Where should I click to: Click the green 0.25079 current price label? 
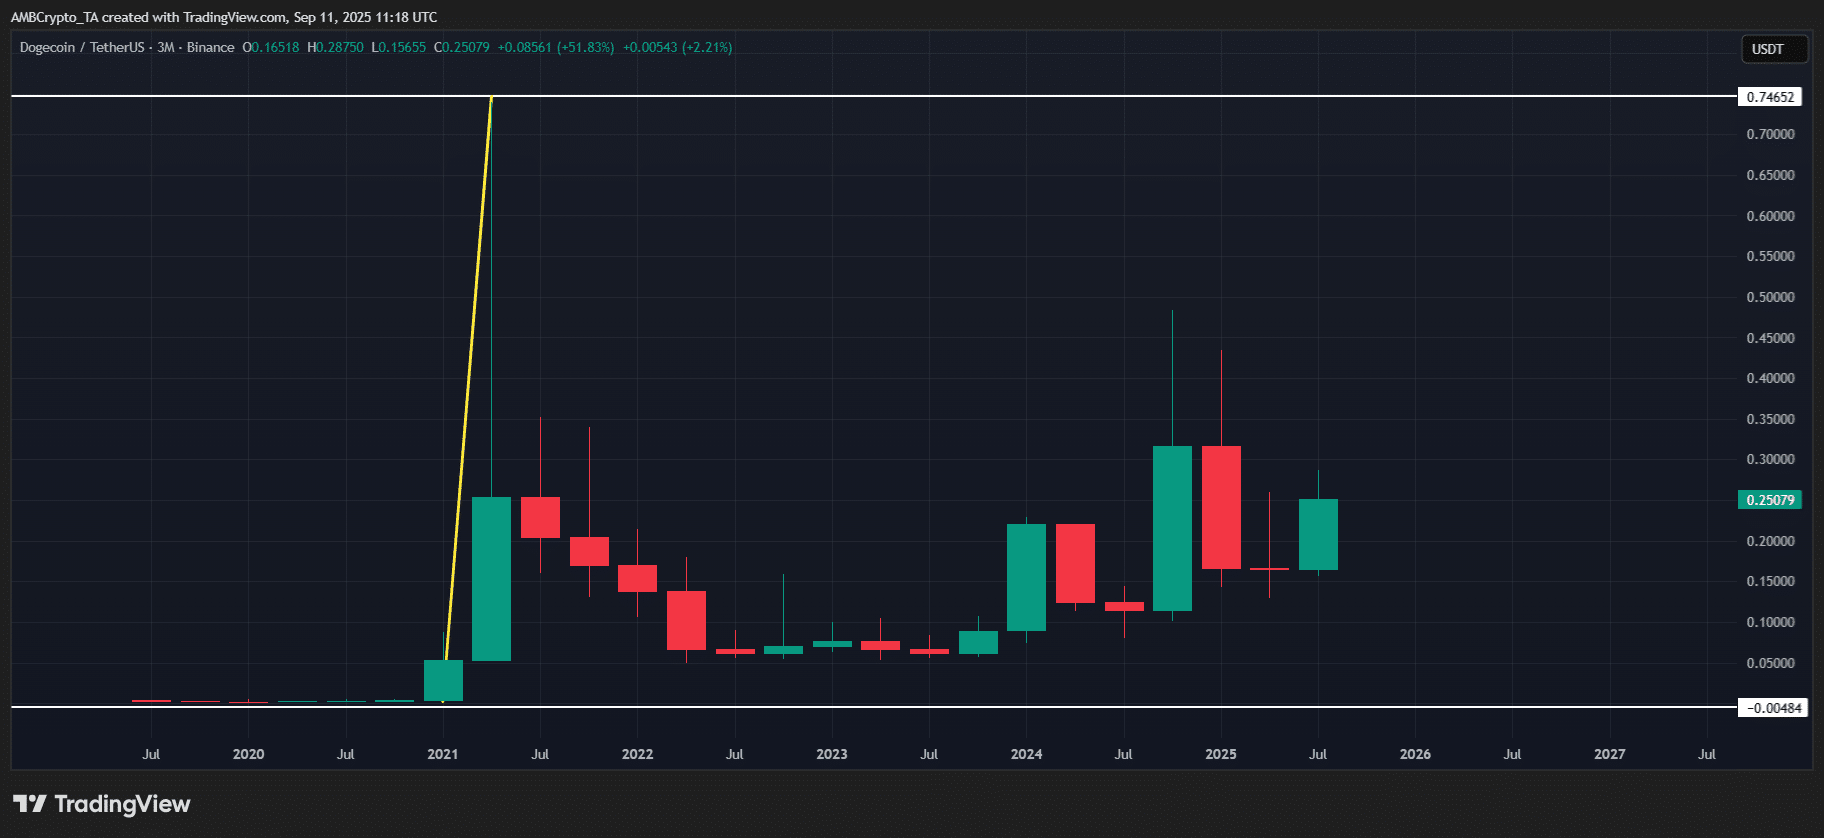(x=1769, y=500)
